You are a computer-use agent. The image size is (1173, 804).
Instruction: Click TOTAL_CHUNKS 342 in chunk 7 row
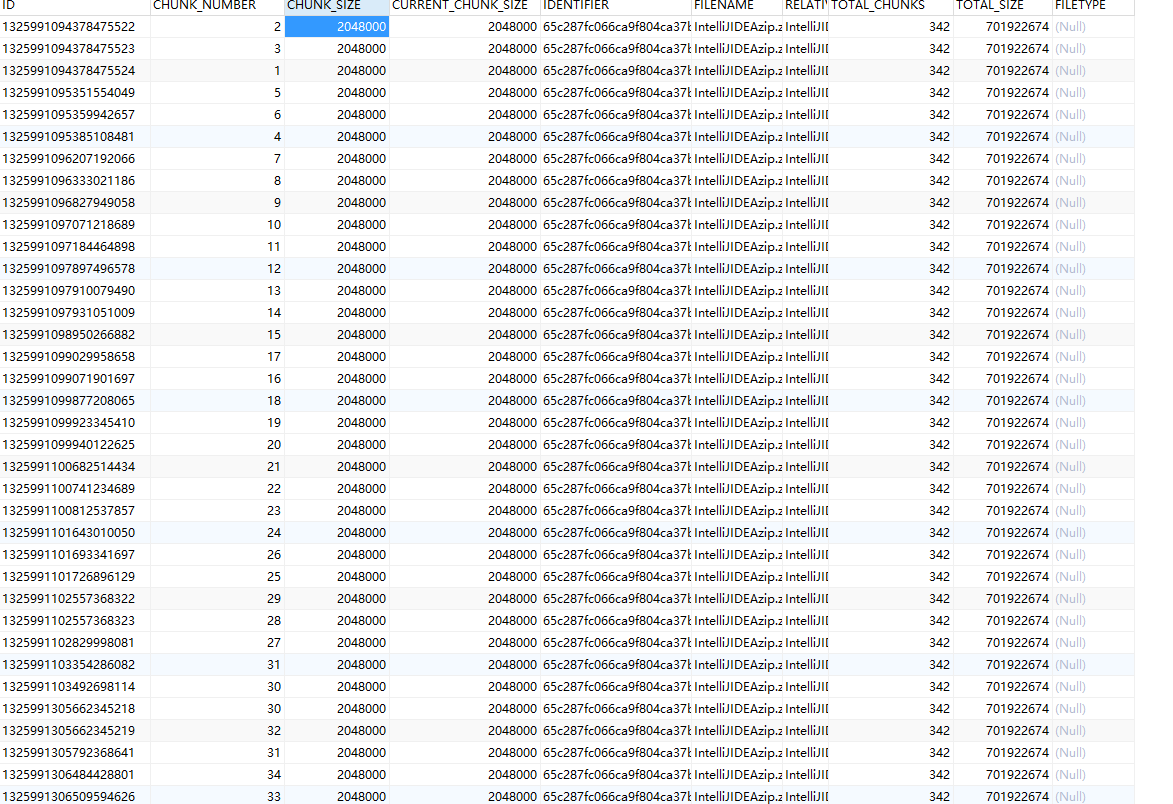tap(890, 159)
